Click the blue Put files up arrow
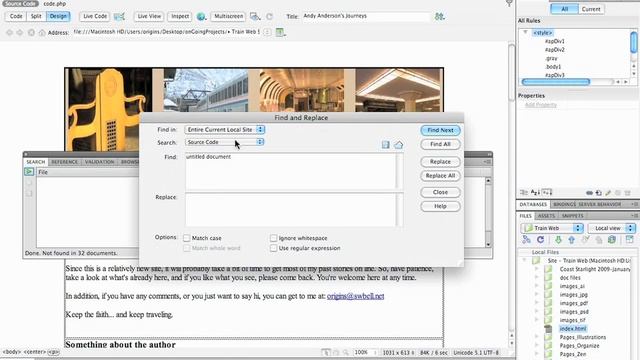The image size is (640, 360). pos(571,240)
